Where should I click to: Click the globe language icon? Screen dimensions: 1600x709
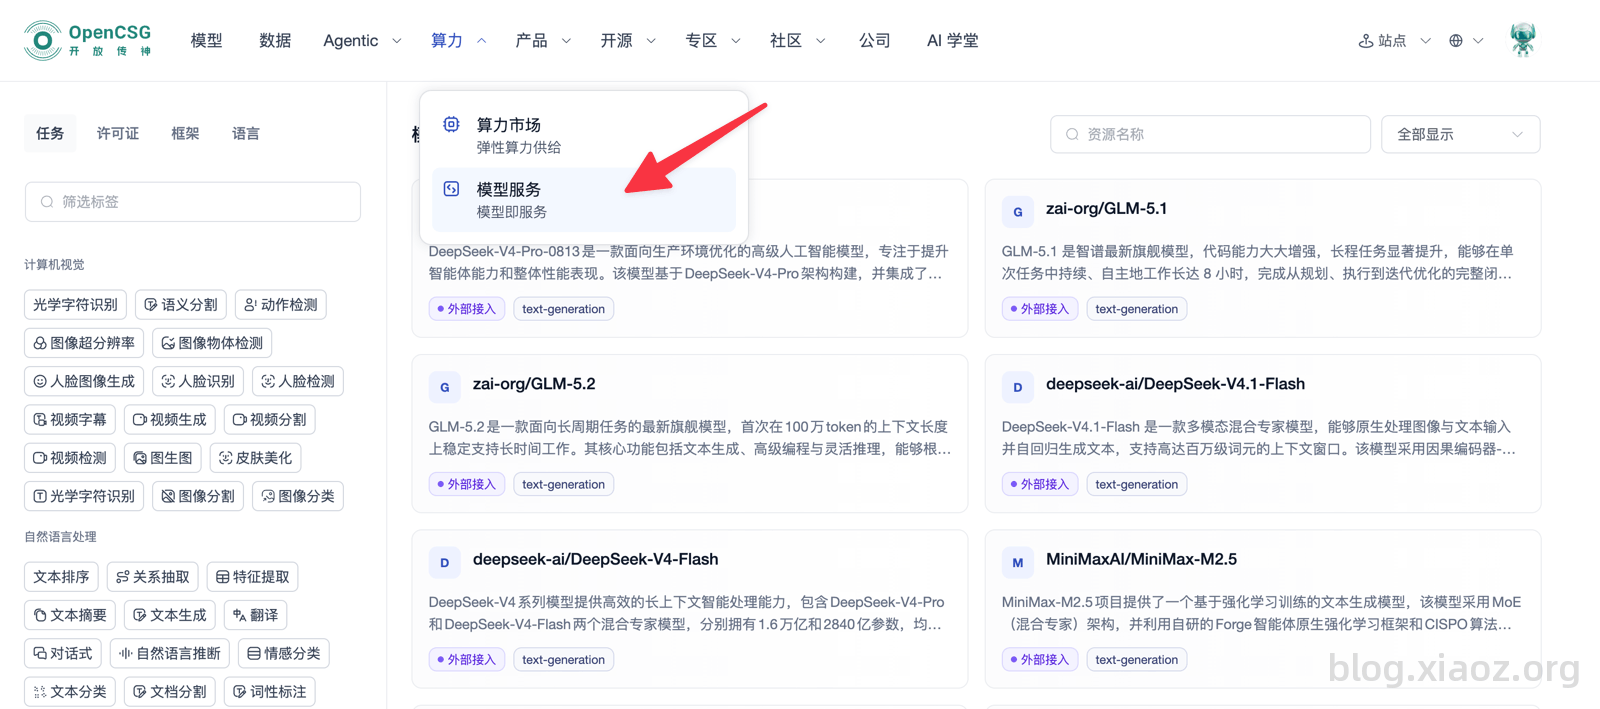point(1456,41)
